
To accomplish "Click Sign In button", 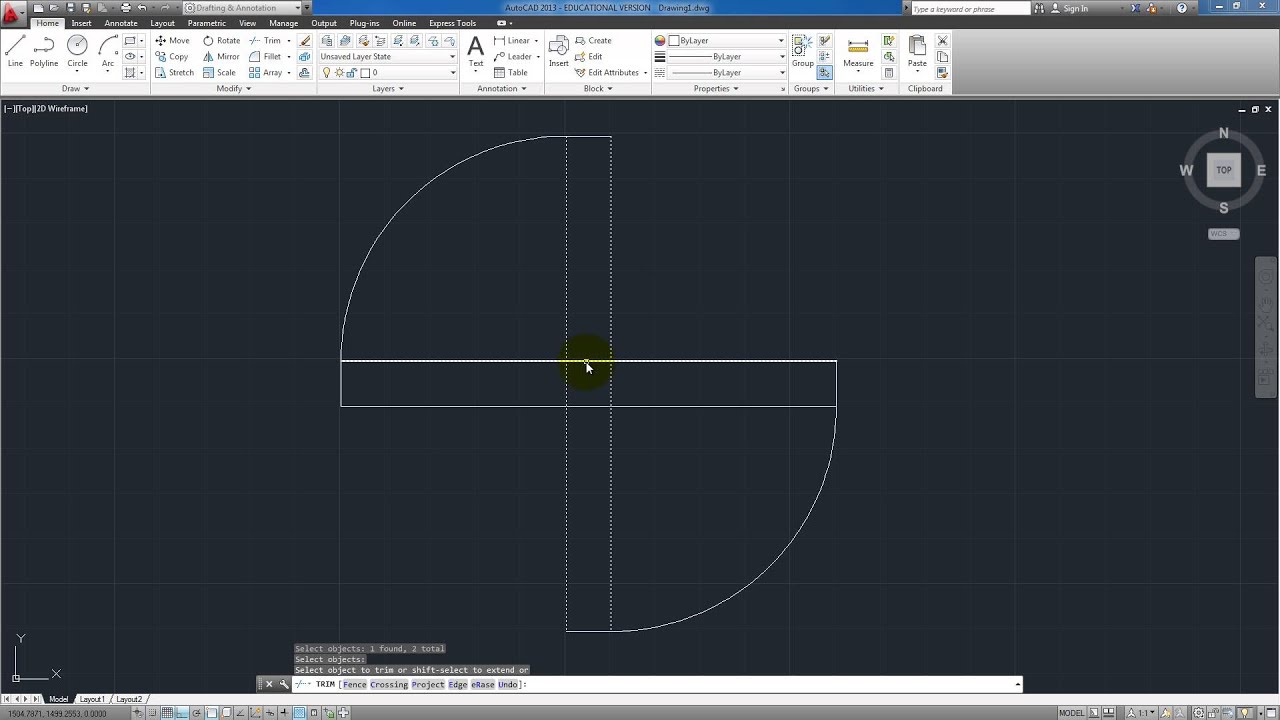I will coord(1069,8).
